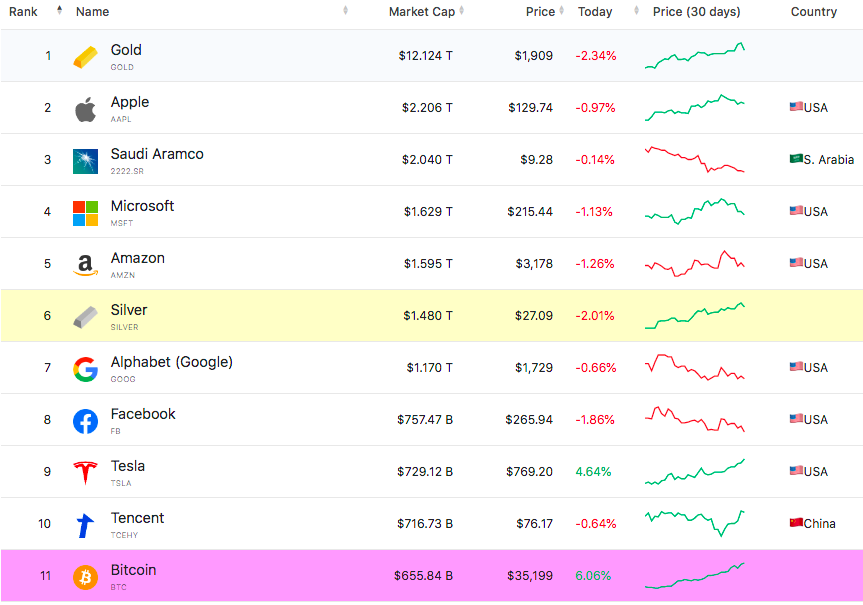Viewport: 863px width, 605px height.
Task: Click the USA flag in Facebook row
Action: click(x=796, y=418)
